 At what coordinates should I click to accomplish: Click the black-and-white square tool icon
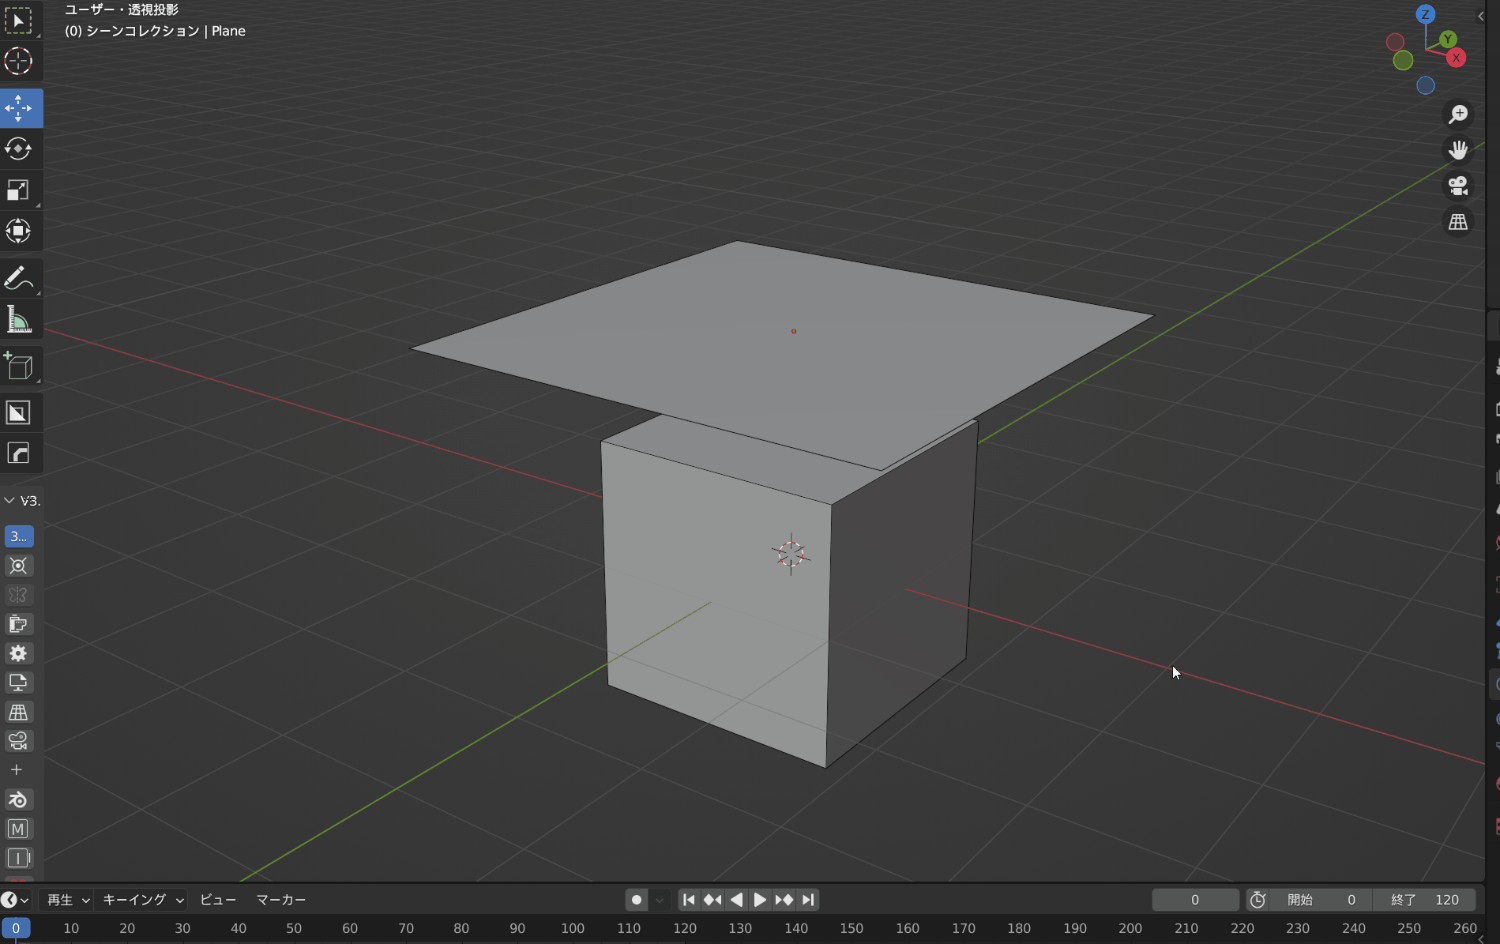coord(18,413)
